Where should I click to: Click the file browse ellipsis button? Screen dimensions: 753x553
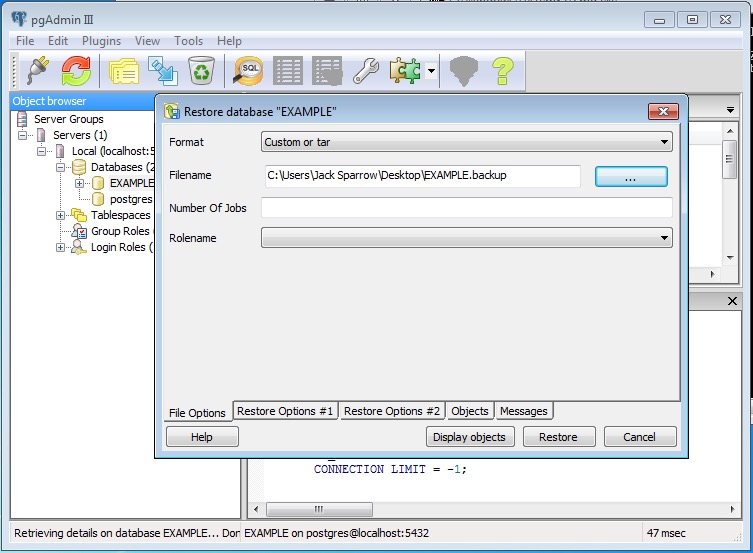pyautogui.click(x=631, y=176)
